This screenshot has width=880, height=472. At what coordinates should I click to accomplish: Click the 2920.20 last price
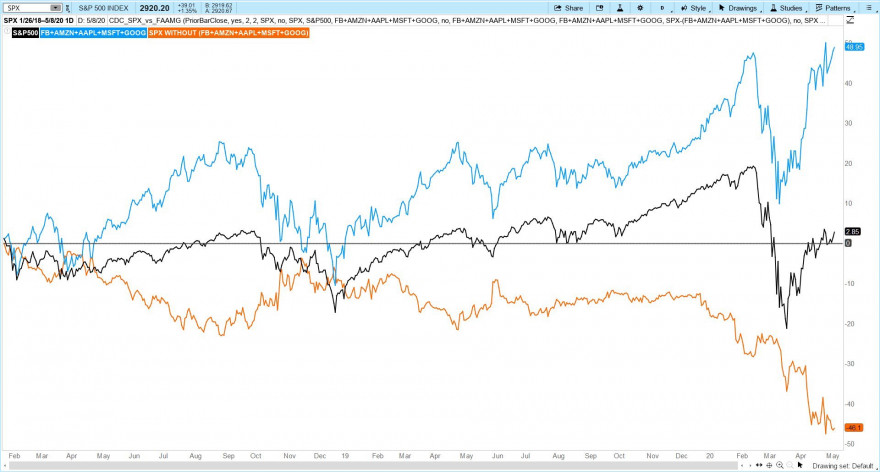tap(154, 8)
